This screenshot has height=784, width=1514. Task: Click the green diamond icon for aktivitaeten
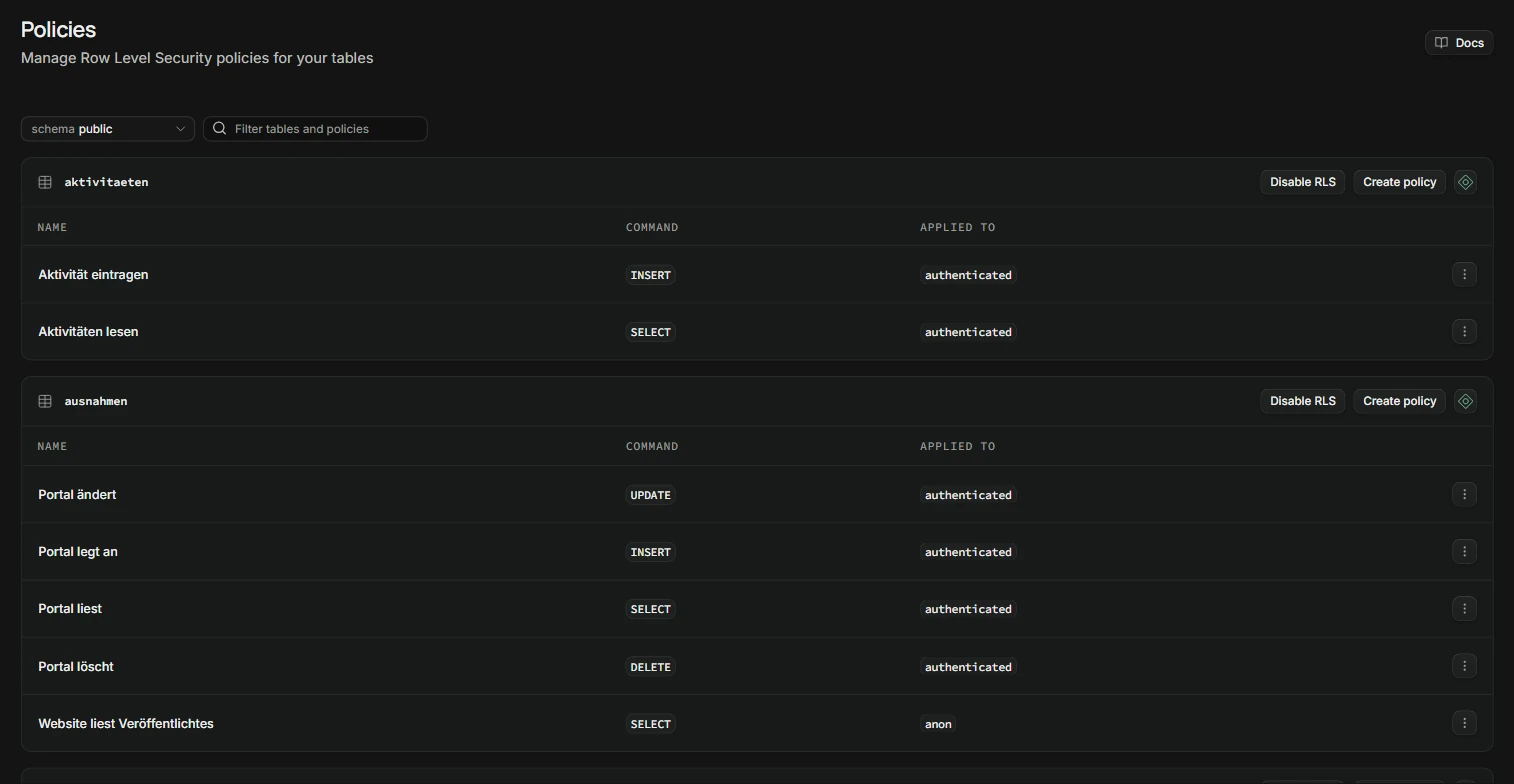pos(1465,182)
